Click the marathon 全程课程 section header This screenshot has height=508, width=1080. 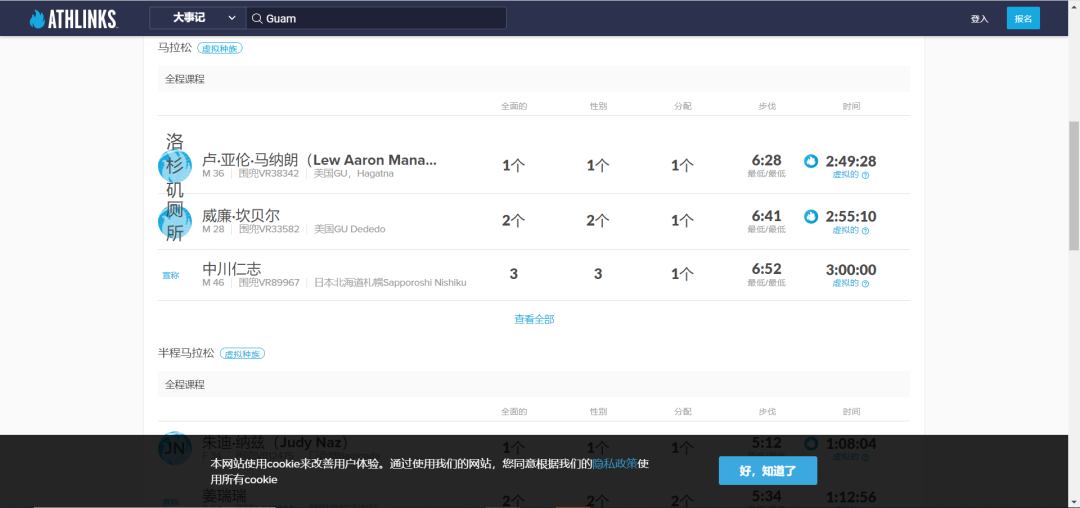click(534, 78)
